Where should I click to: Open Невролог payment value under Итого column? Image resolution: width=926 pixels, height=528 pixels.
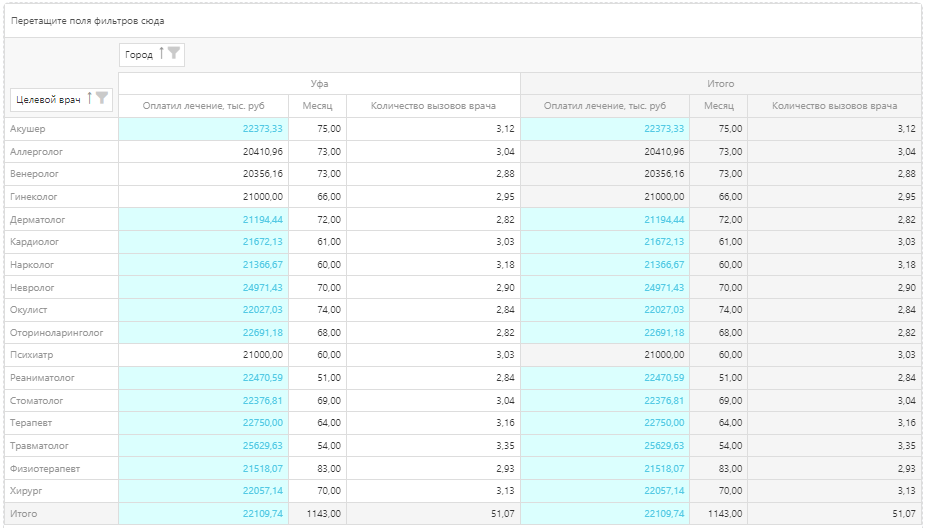pyautogui.click(x=663, y=287)
